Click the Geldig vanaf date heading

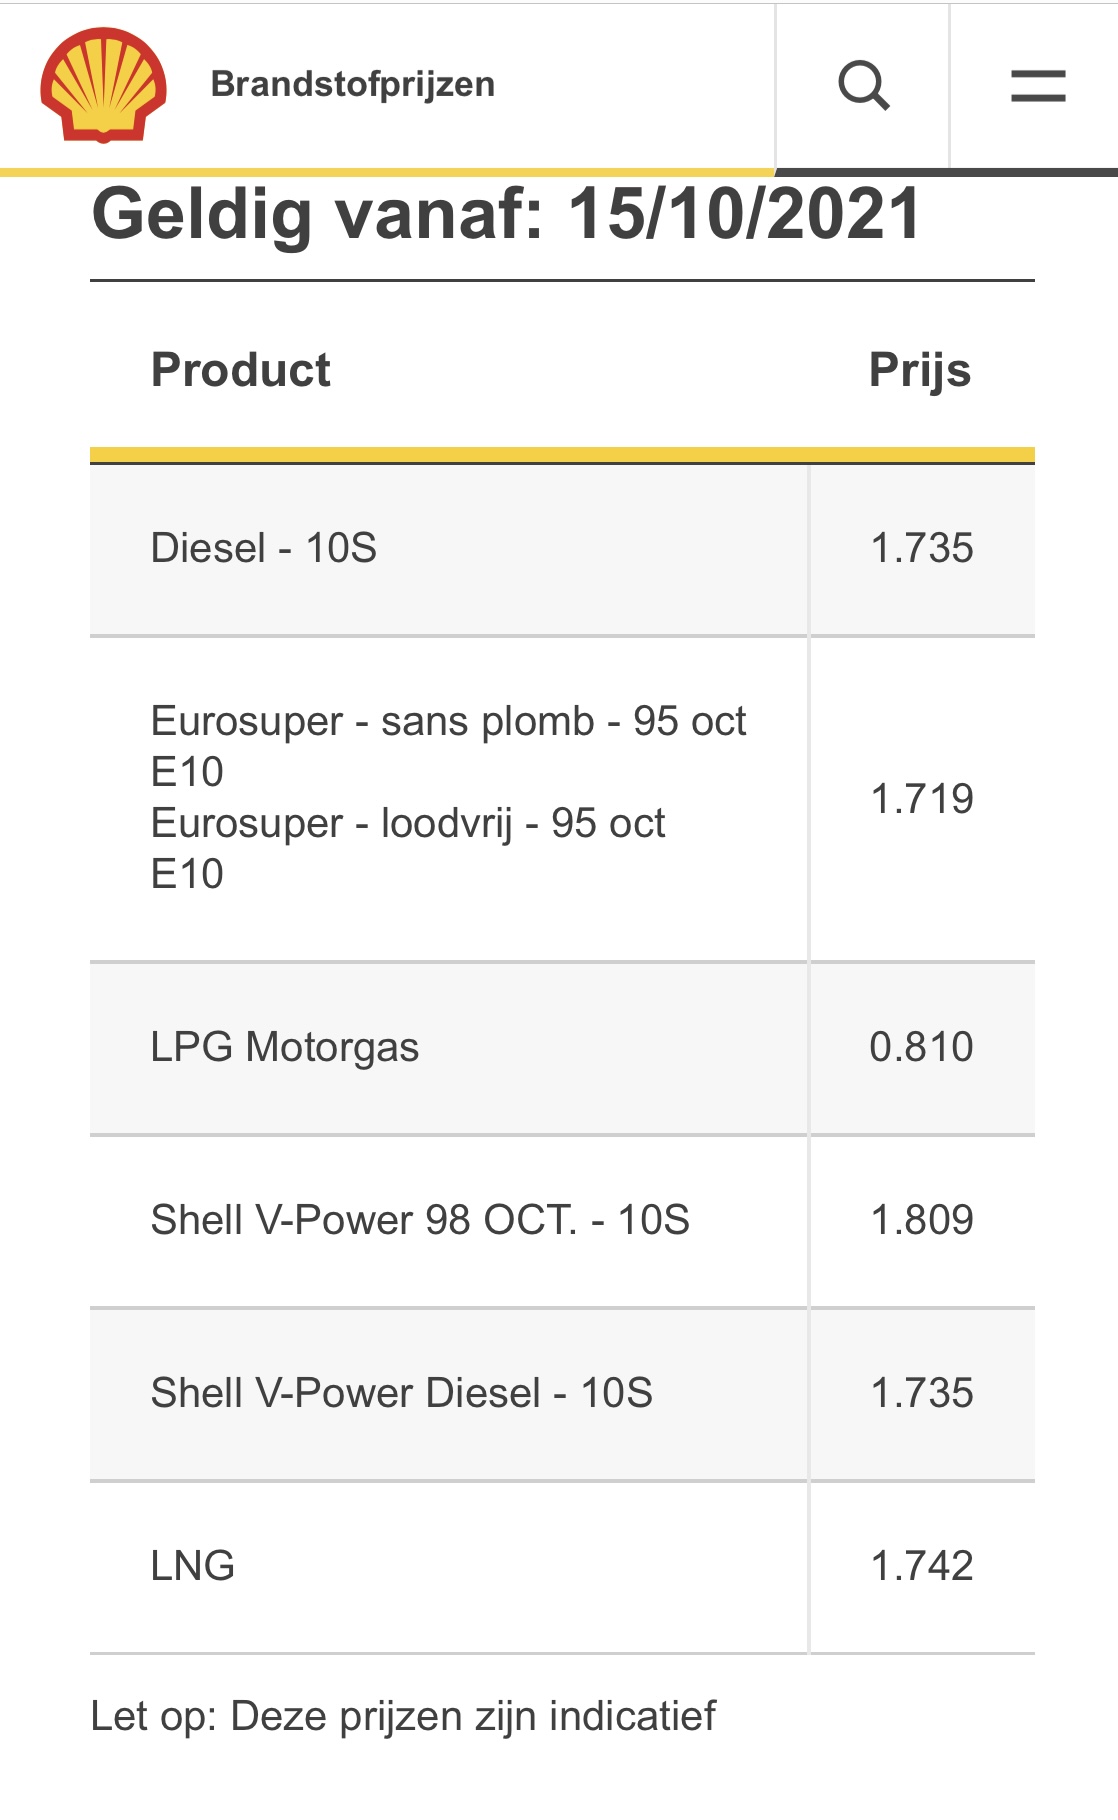pyautogui.click(x=506, y=215)
